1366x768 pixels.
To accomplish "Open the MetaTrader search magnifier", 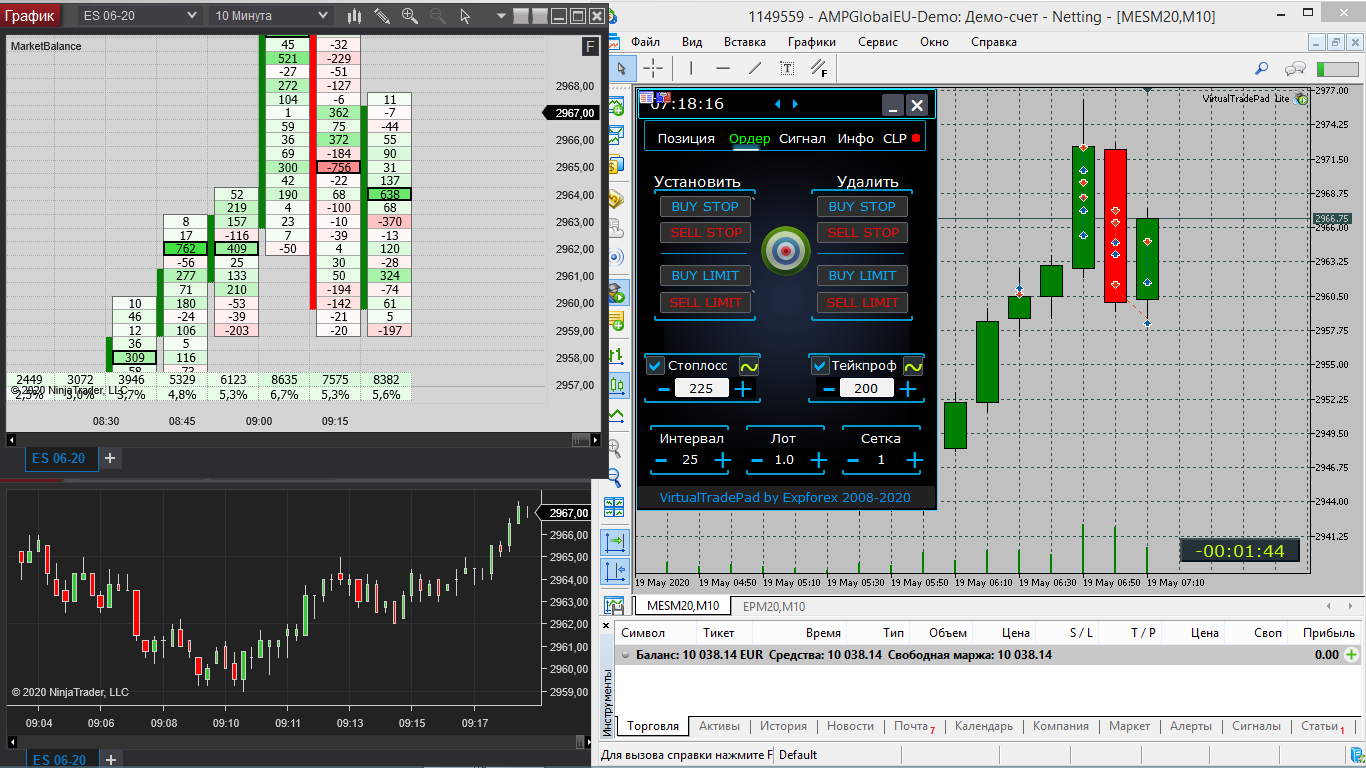I will pos(1262,68).
